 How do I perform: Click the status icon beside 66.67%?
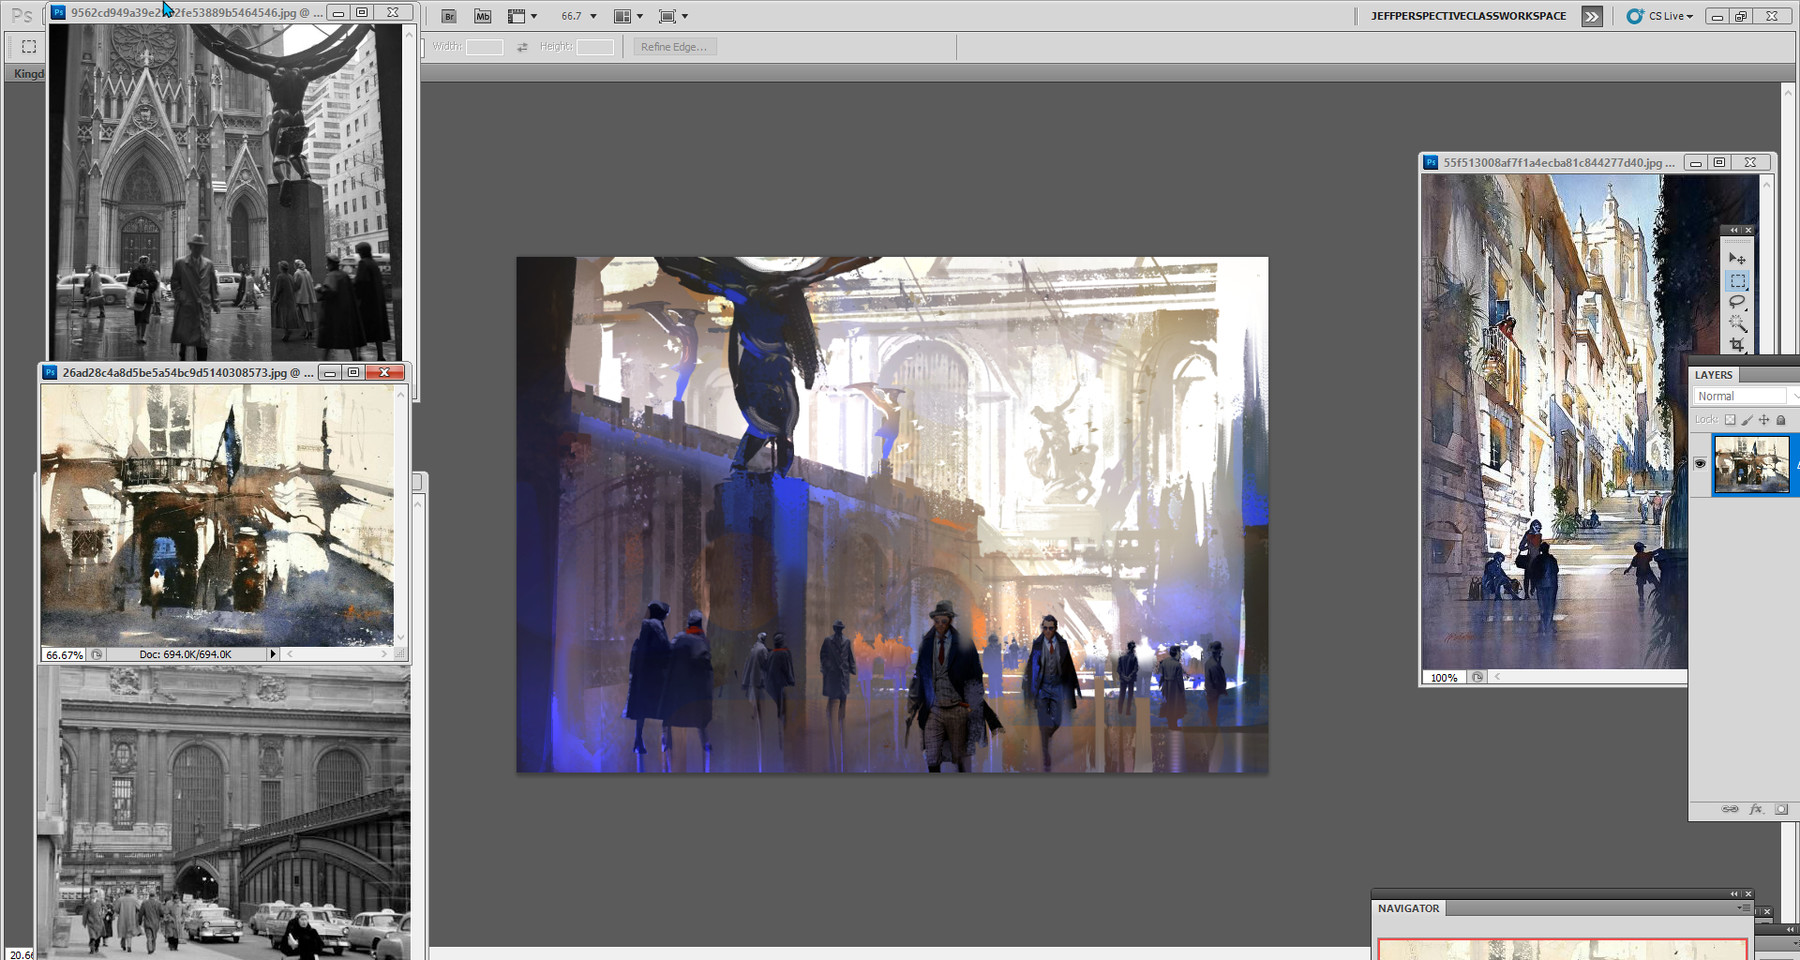[97, 654]
